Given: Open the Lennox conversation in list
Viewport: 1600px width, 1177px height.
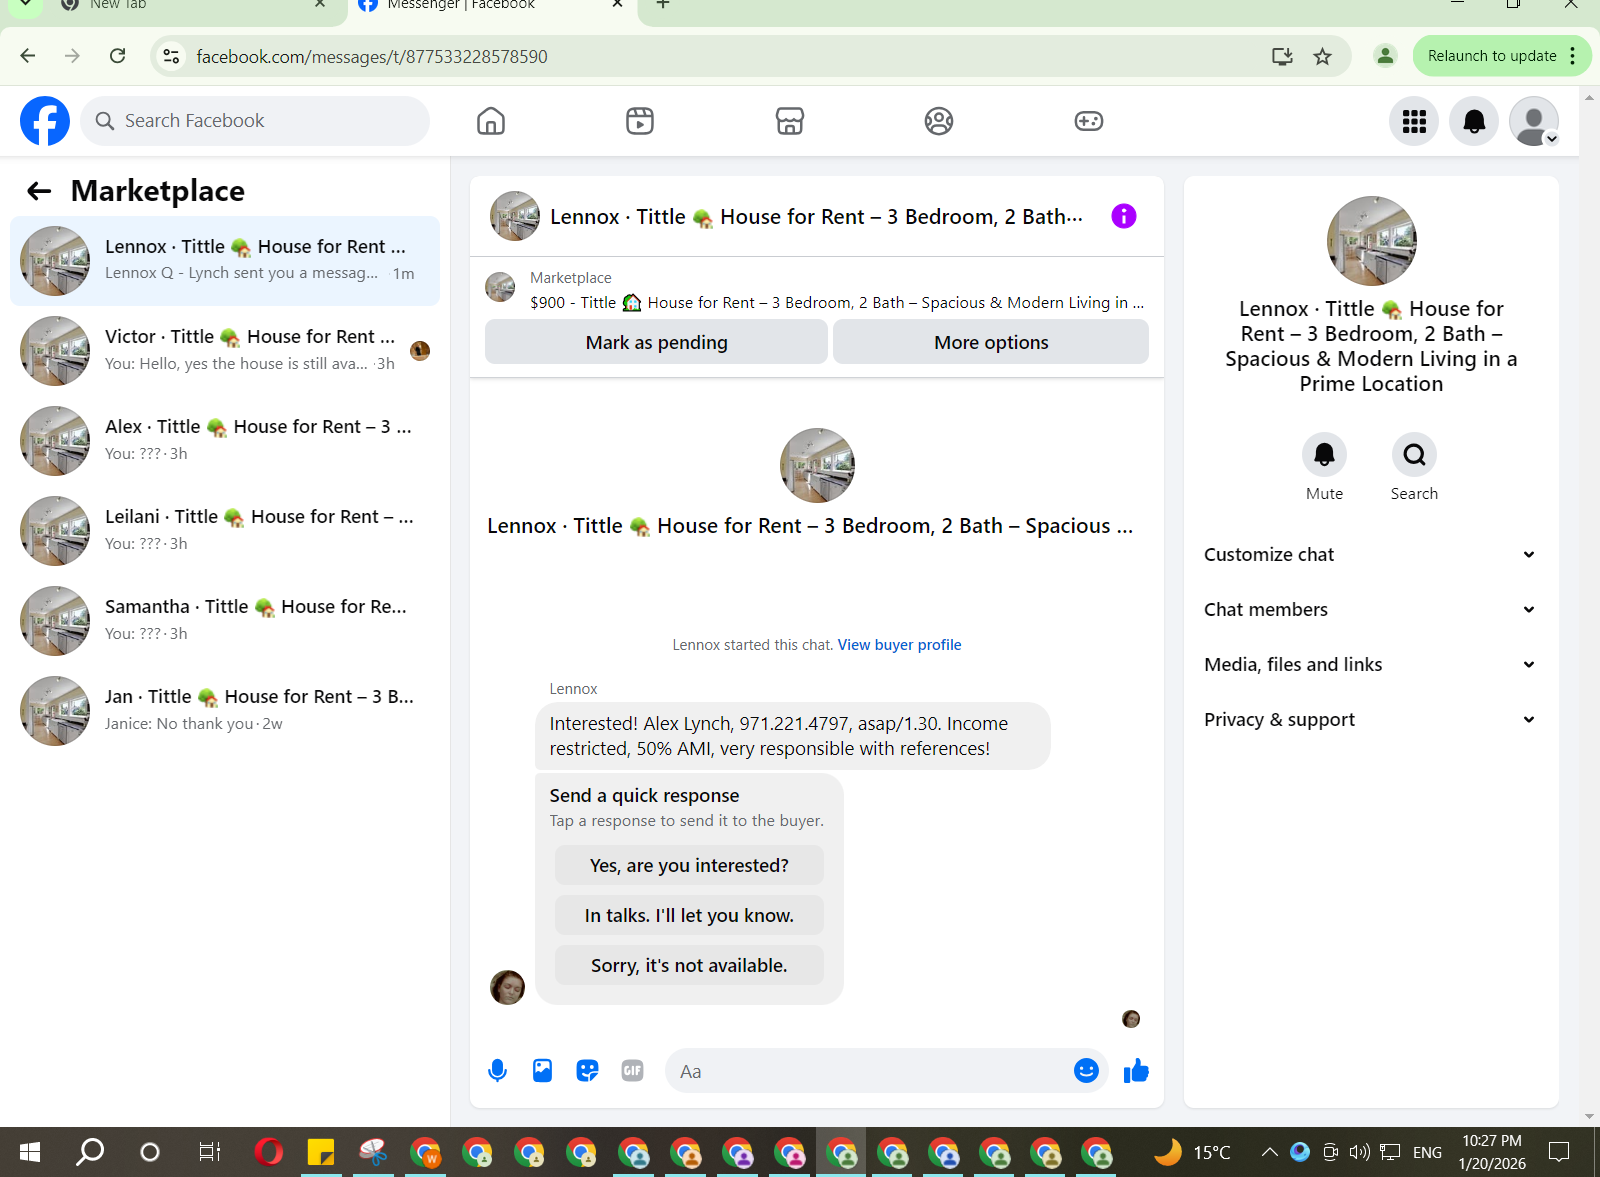Looking at the screenshot, I should pos(225,261).
